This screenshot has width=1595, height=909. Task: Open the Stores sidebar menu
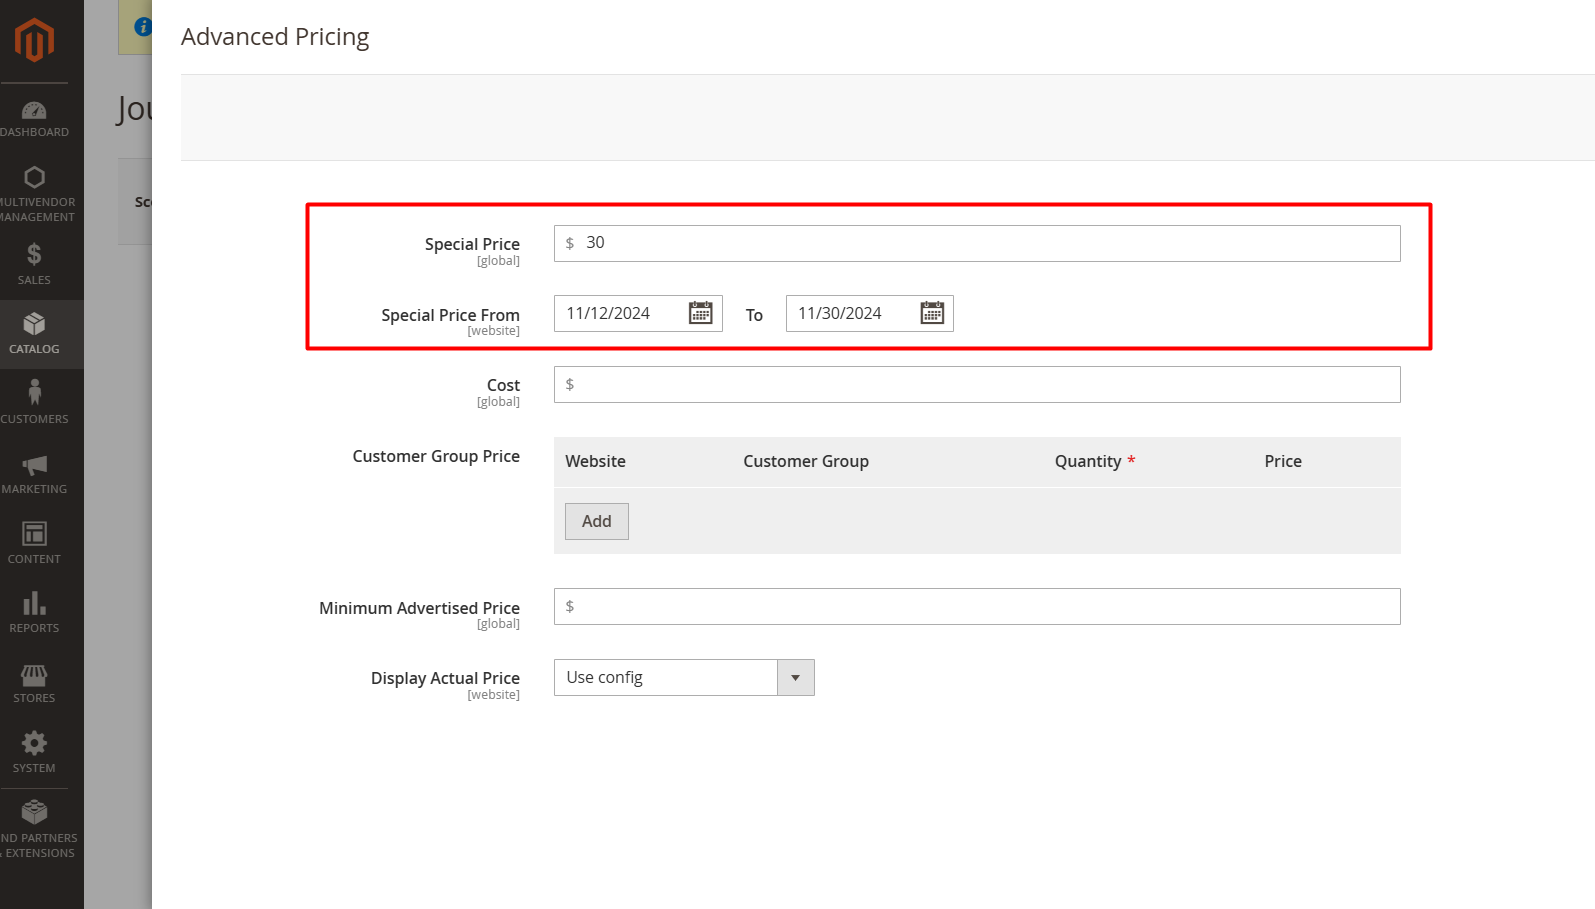click(34, 682)
